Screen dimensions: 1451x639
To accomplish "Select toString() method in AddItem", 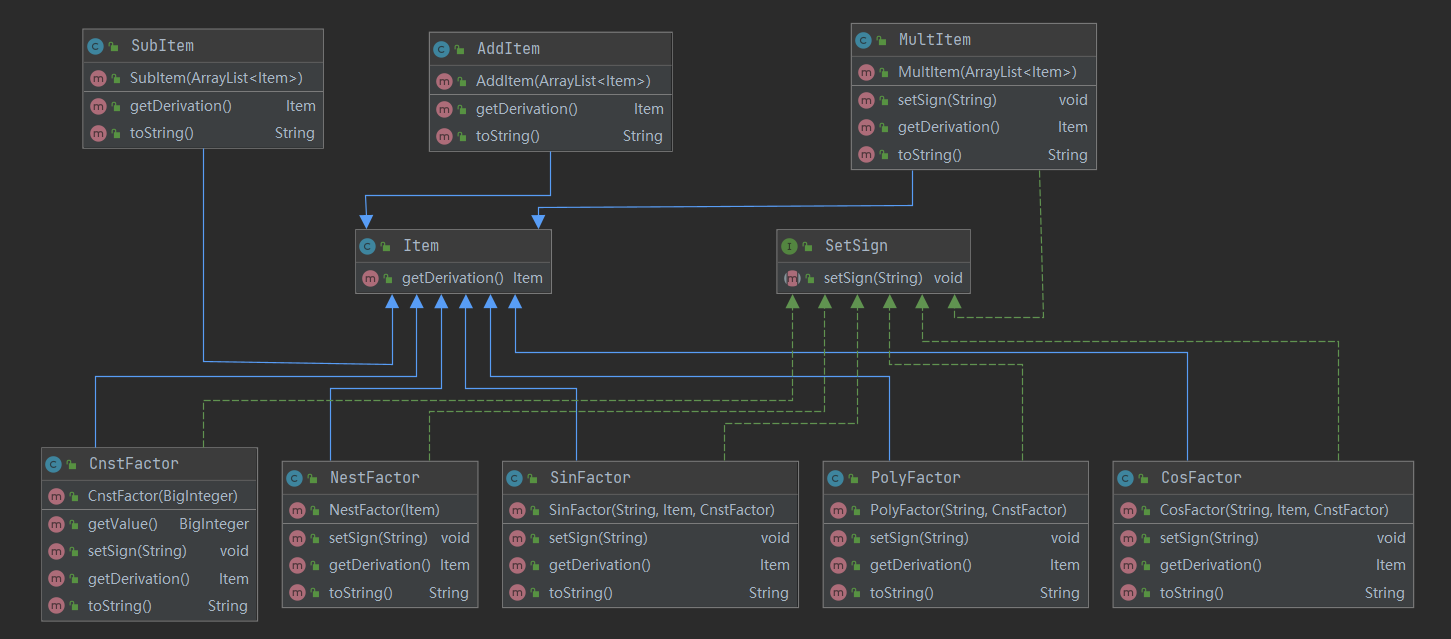I will pyautogui.click(x=507, y=136).
